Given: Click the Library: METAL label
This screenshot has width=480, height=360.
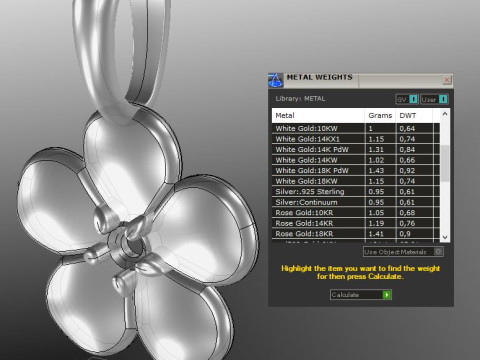Looking at the screenshot, I should 300,99.
